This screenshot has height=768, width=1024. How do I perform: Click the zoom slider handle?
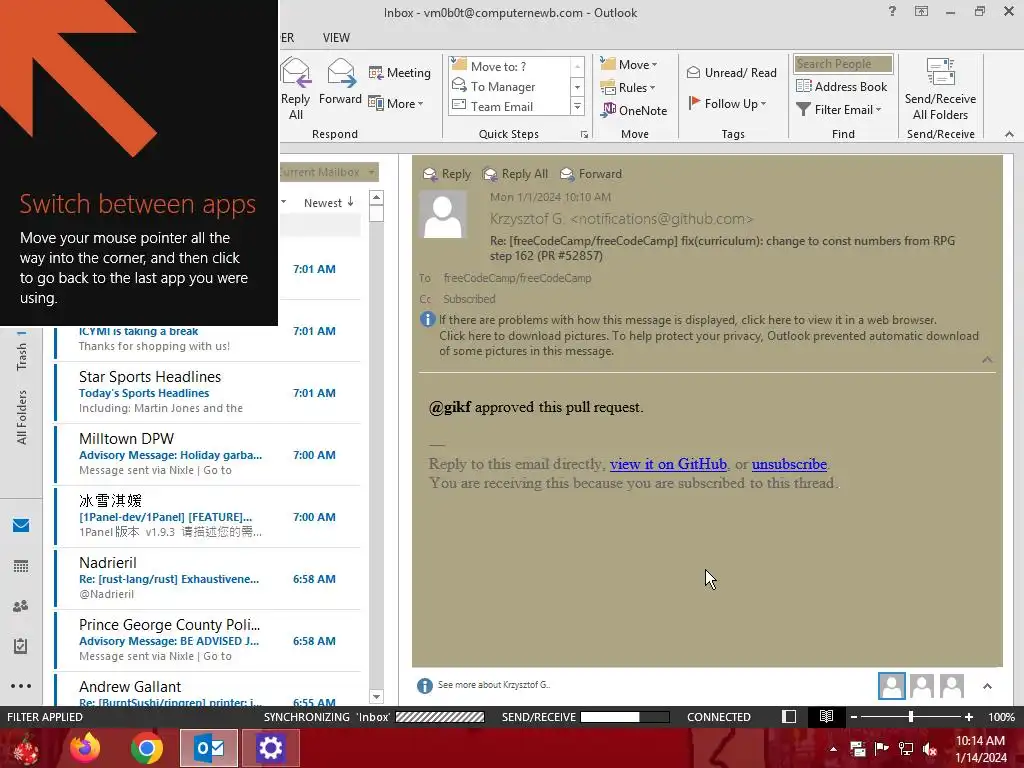(x=910, y=717)
